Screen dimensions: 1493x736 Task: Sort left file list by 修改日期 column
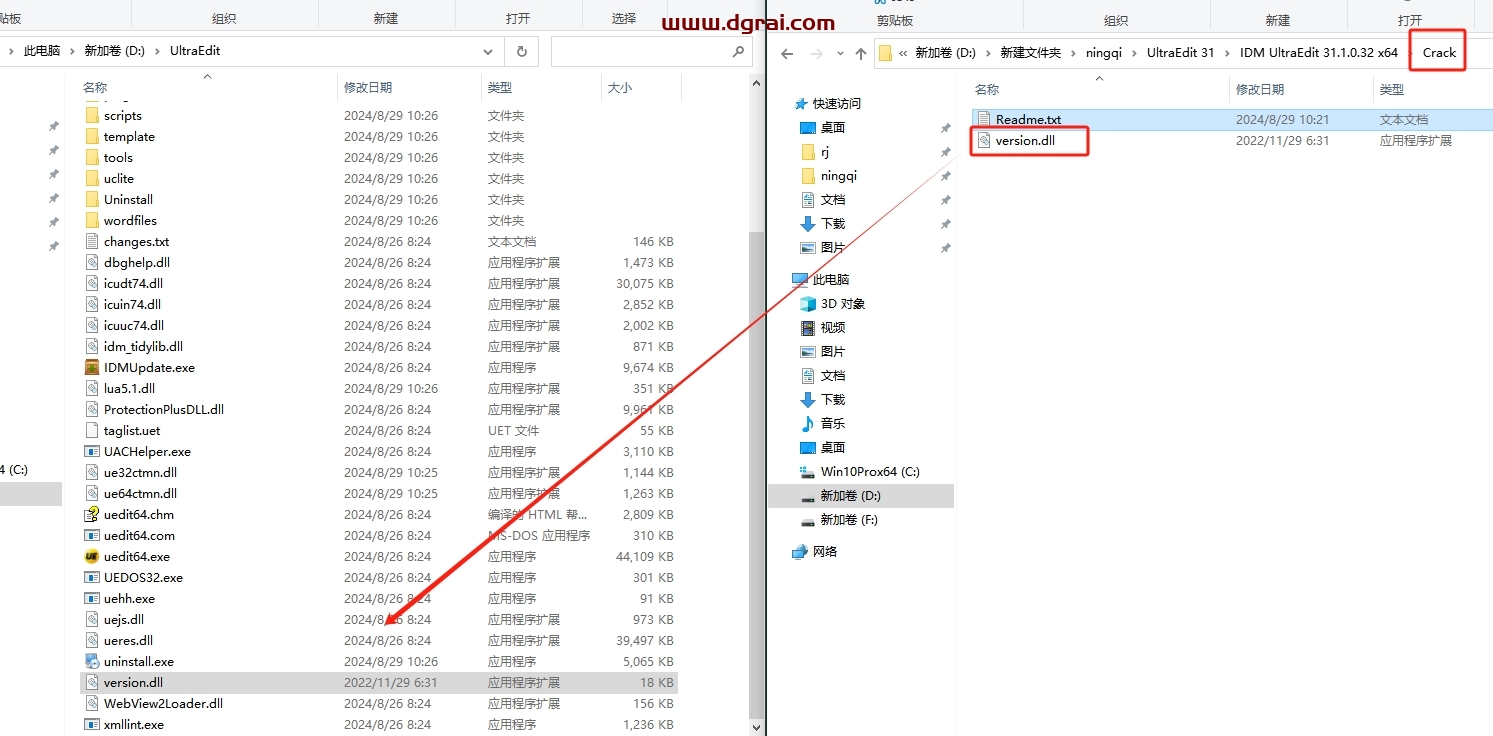click(x=368, y=88)
